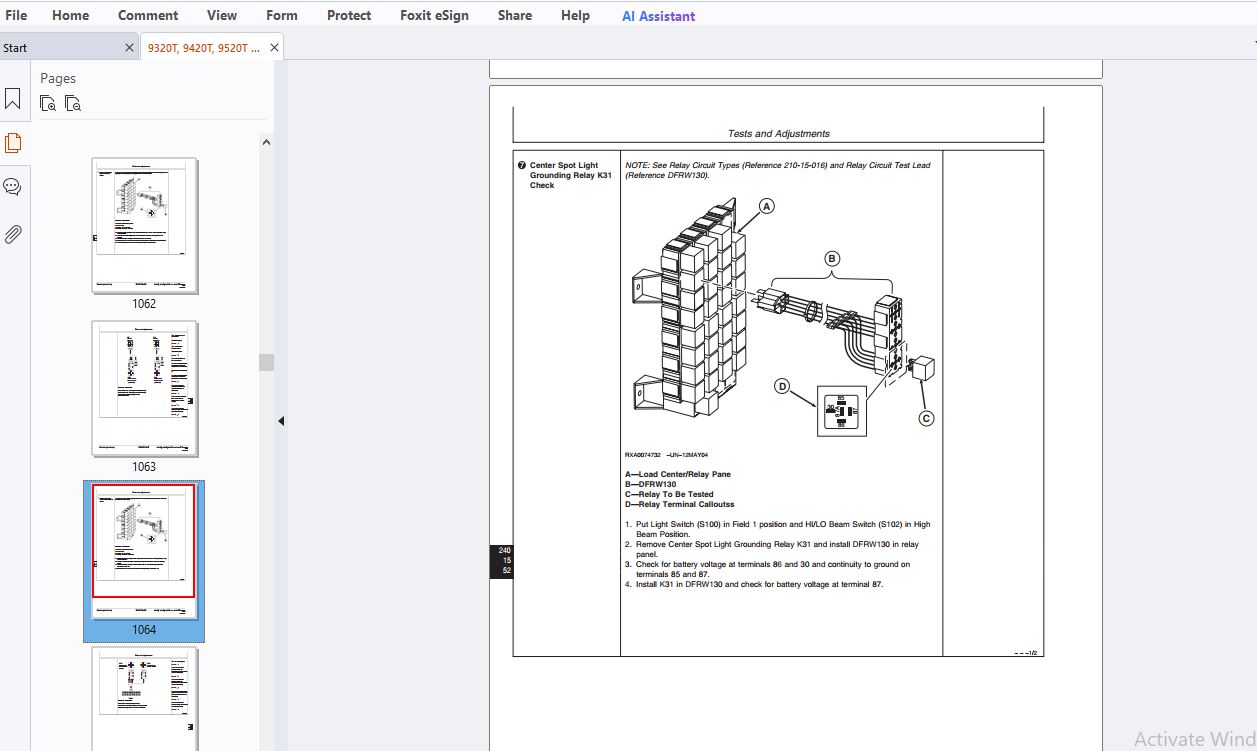1257x751 pixels.
Task: Select page 1064 thumbnail
Action: (144, 551)
